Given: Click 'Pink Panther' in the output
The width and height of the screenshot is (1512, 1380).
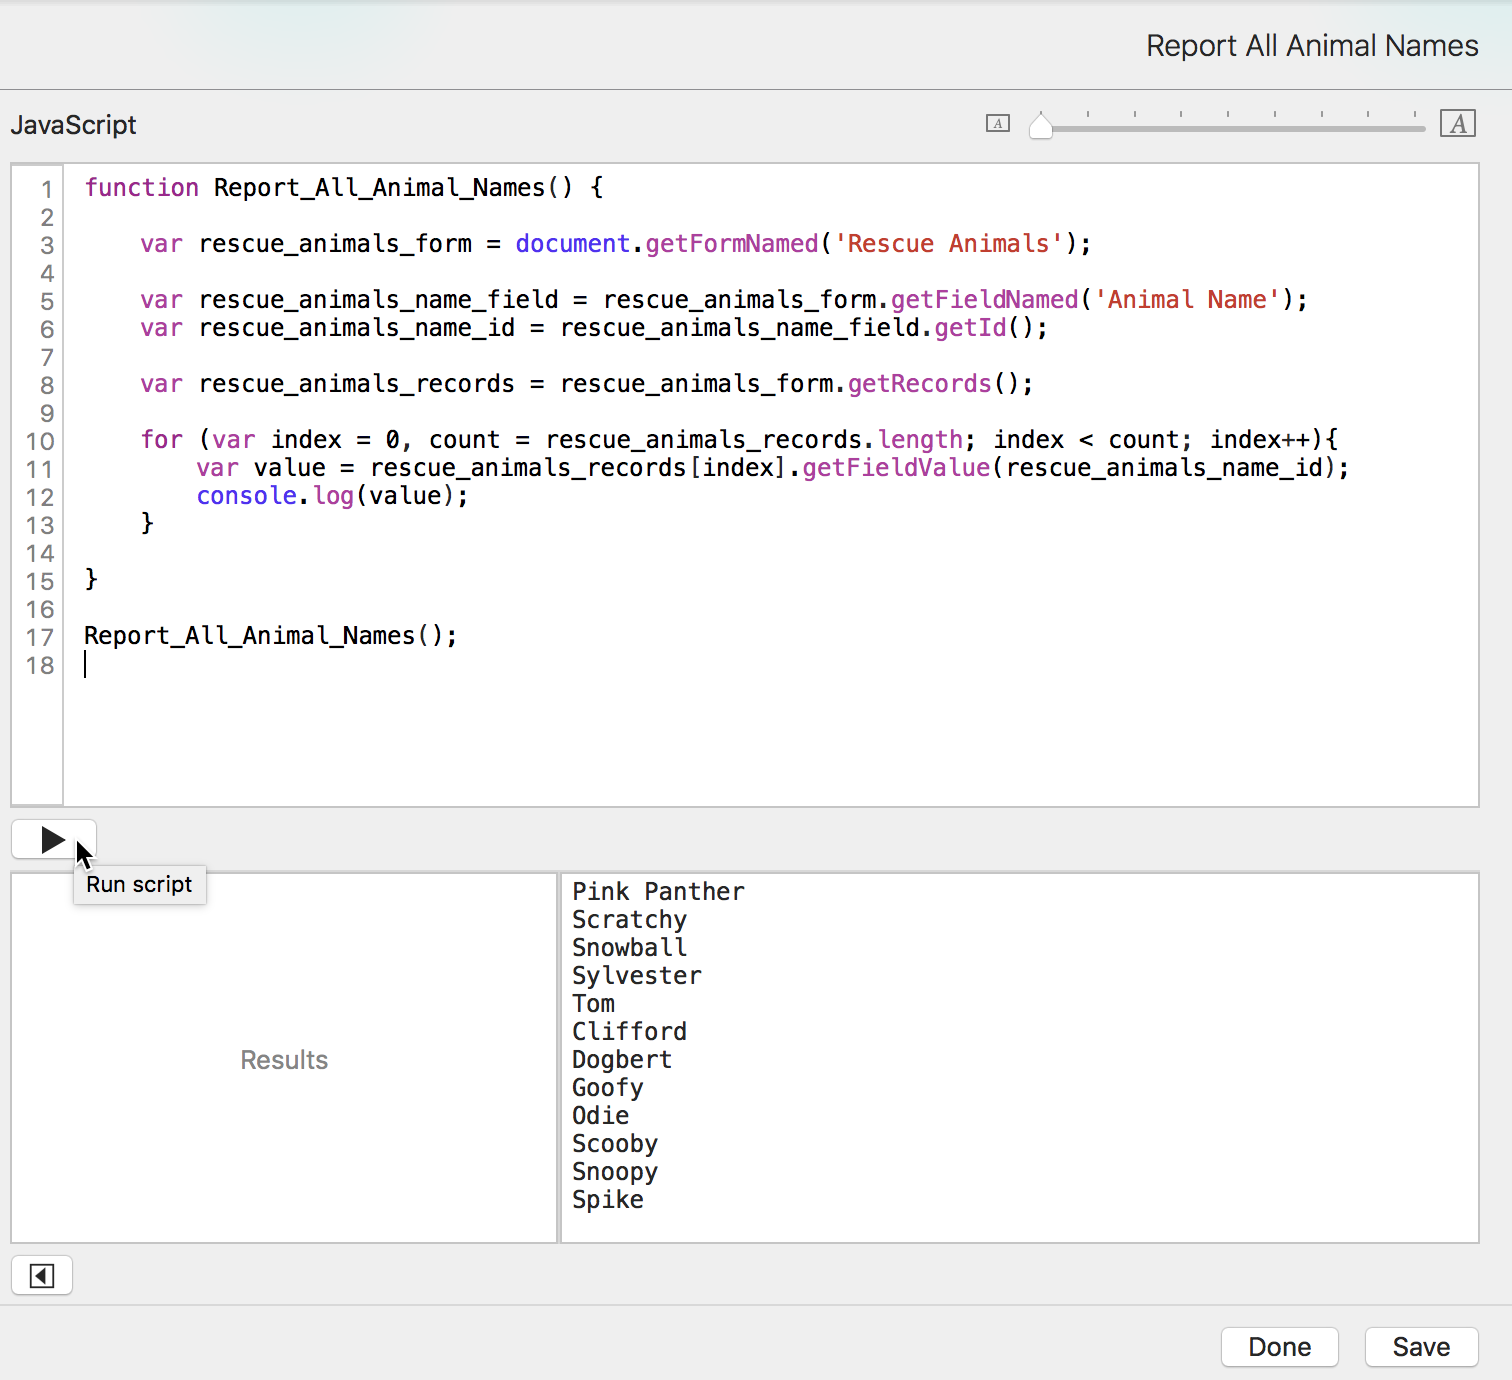Looking at the screenshot, I should (658, 892).
